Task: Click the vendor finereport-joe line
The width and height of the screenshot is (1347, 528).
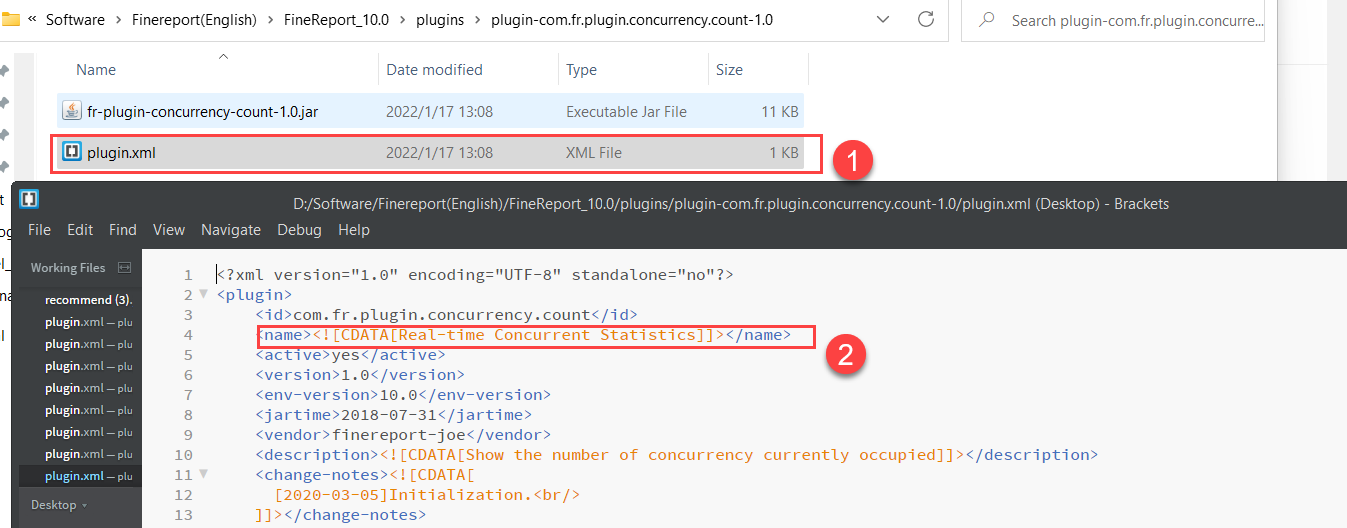Action: 403,435
